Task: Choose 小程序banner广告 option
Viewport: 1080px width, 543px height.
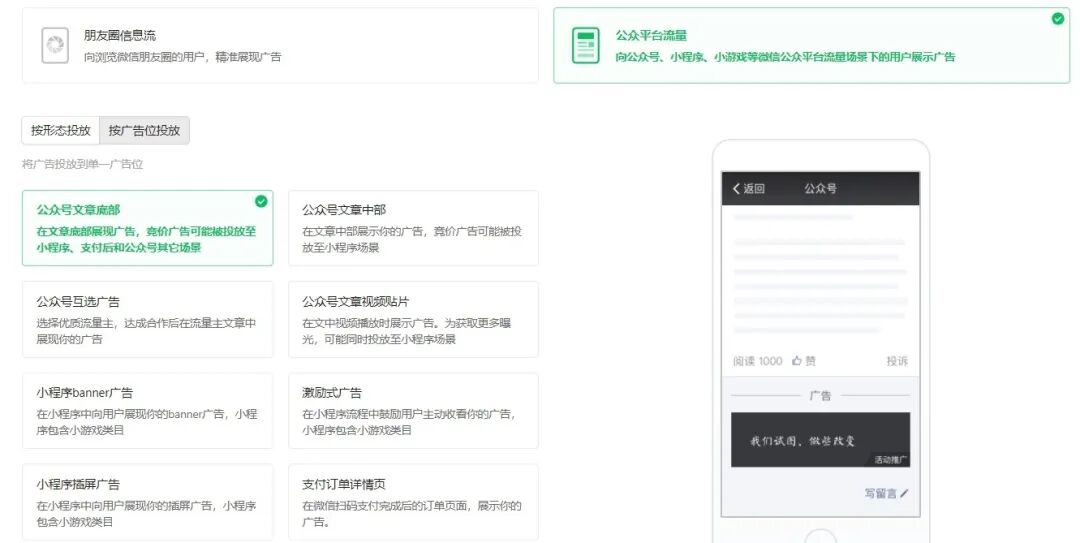Action: 147,411
